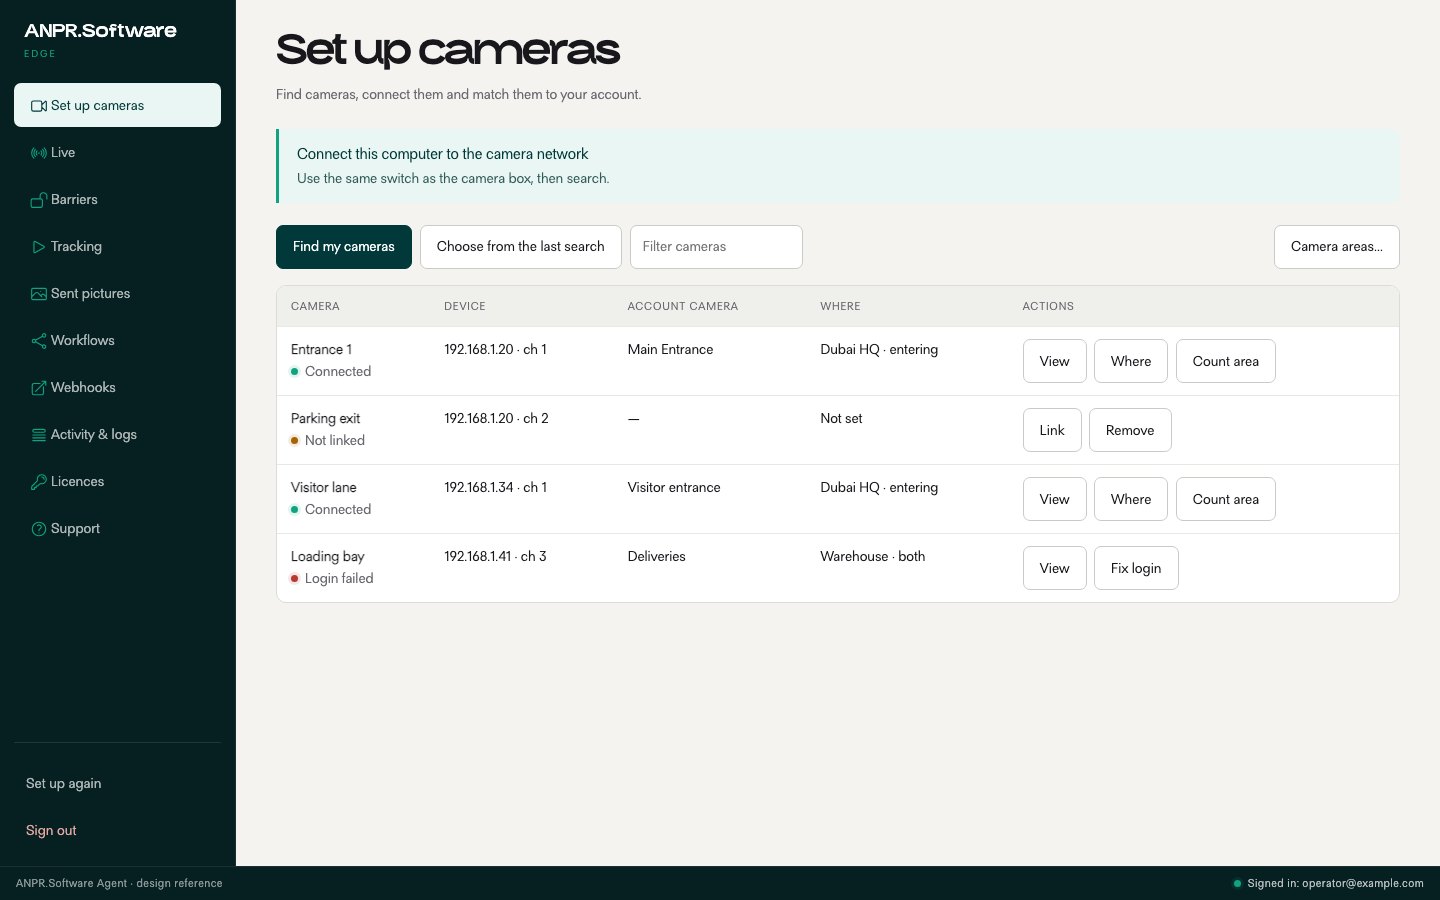Link the Parking exit camera
Screen dimensions: 1440x900
pos(1052,430)
